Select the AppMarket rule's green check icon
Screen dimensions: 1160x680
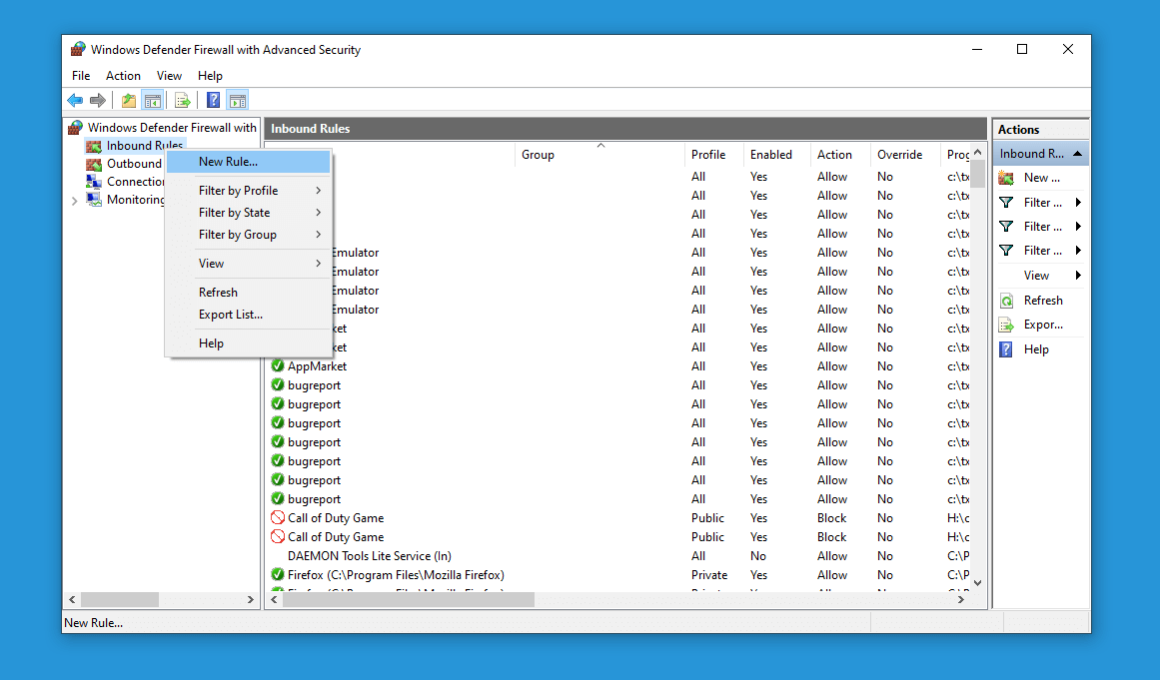point(277,366)
